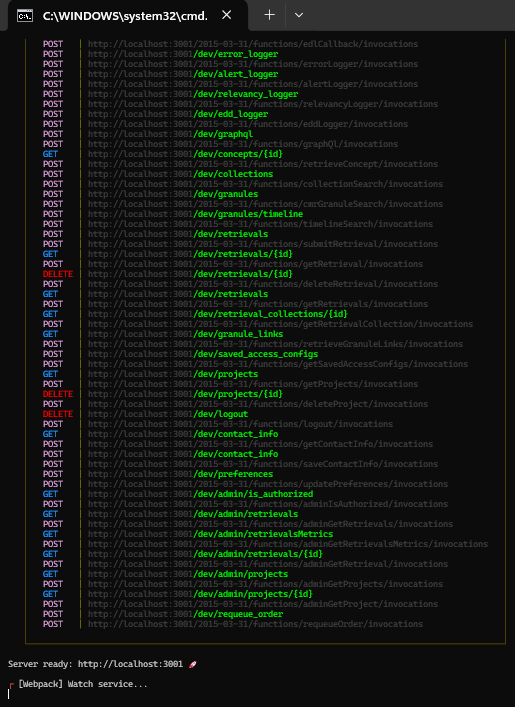515x707 pixels.
Task: Open the new tab profile dropdown
Action: click(299, 15)
